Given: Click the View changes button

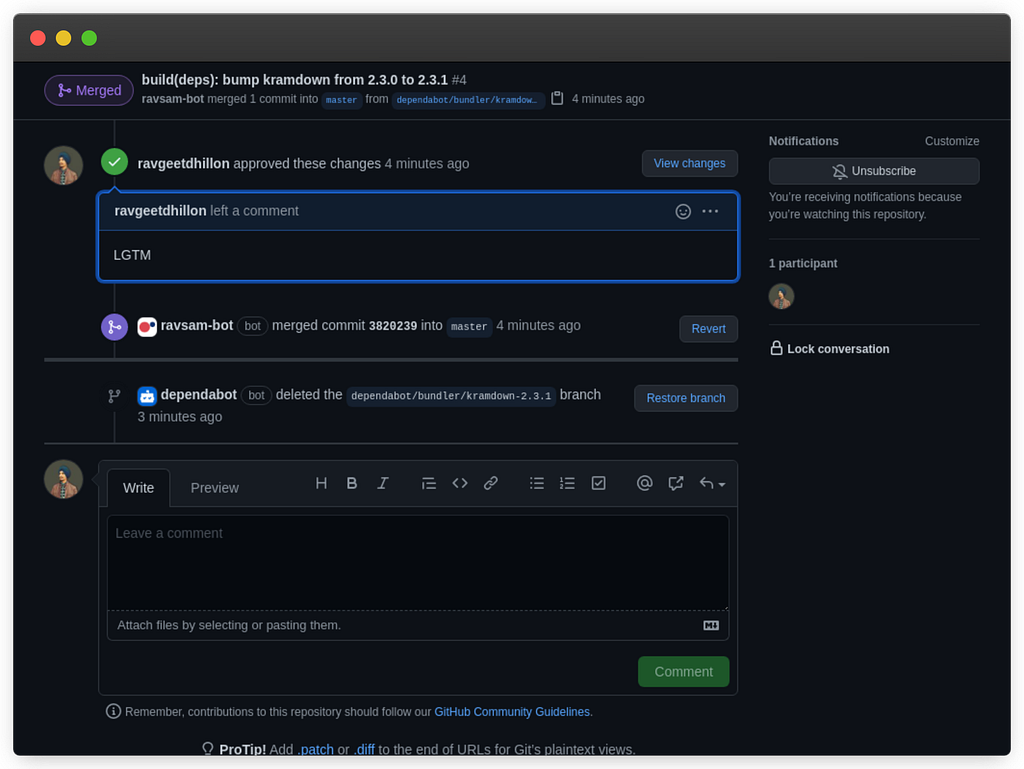Looking at the screenshot, I should [690, 163].
